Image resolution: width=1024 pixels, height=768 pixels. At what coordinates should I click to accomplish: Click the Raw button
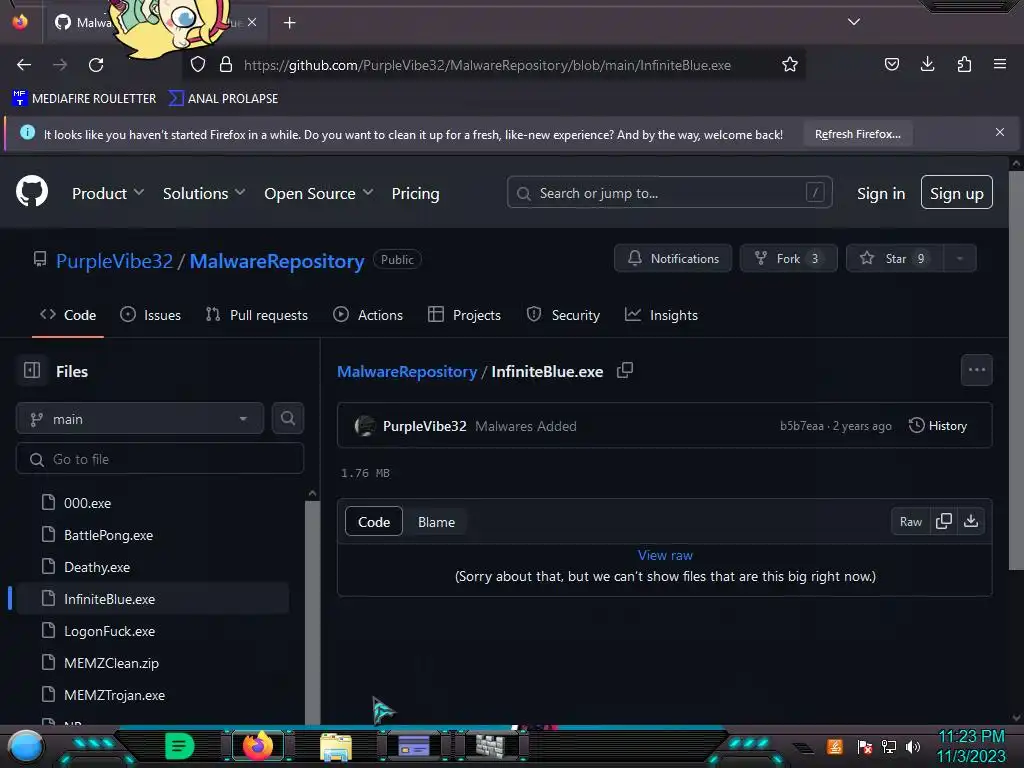[x=910, y=521]
